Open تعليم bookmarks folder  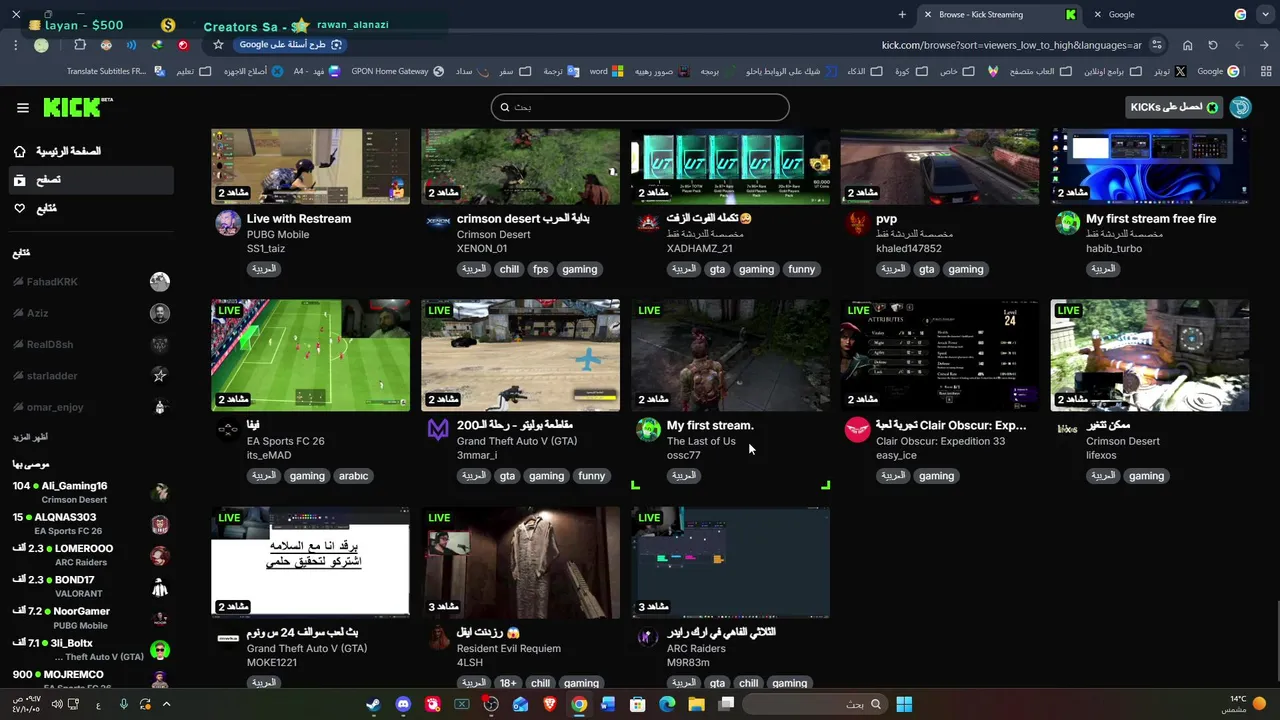194,71
